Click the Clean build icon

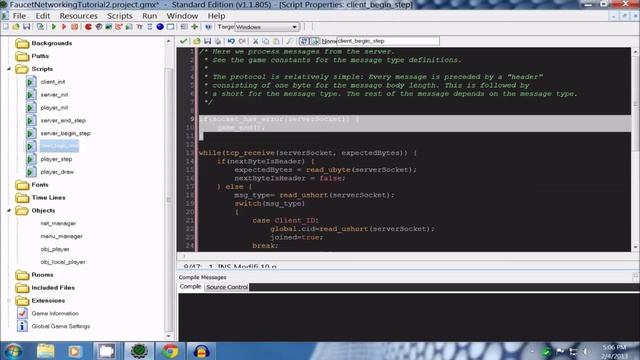pos(74,27)
